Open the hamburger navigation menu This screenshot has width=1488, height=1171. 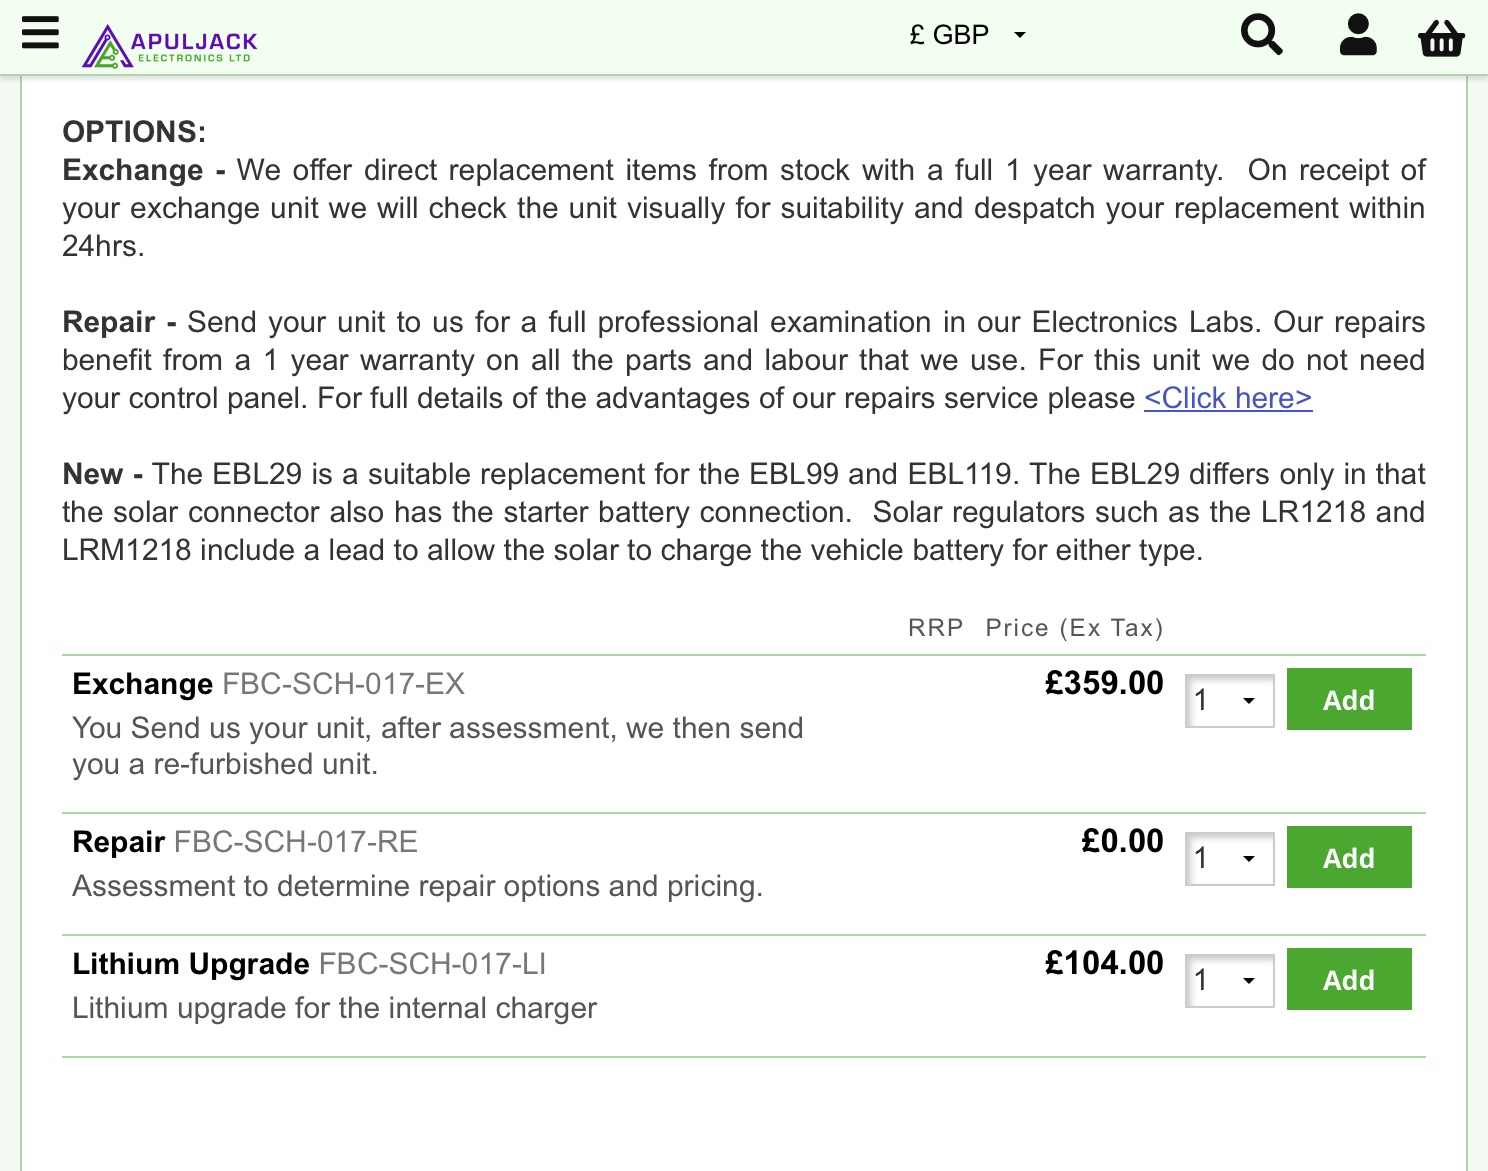click(40, 33)
